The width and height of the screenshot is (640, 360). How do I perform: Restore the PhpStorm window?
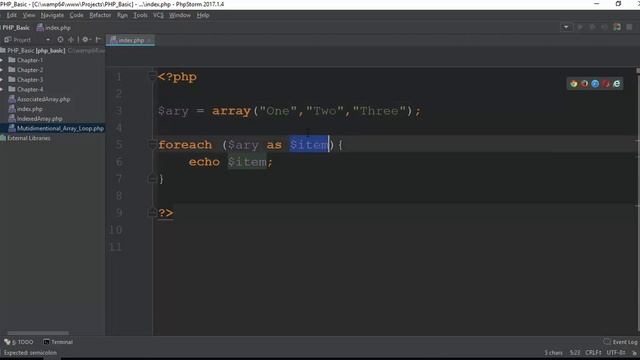click(618, 4)
